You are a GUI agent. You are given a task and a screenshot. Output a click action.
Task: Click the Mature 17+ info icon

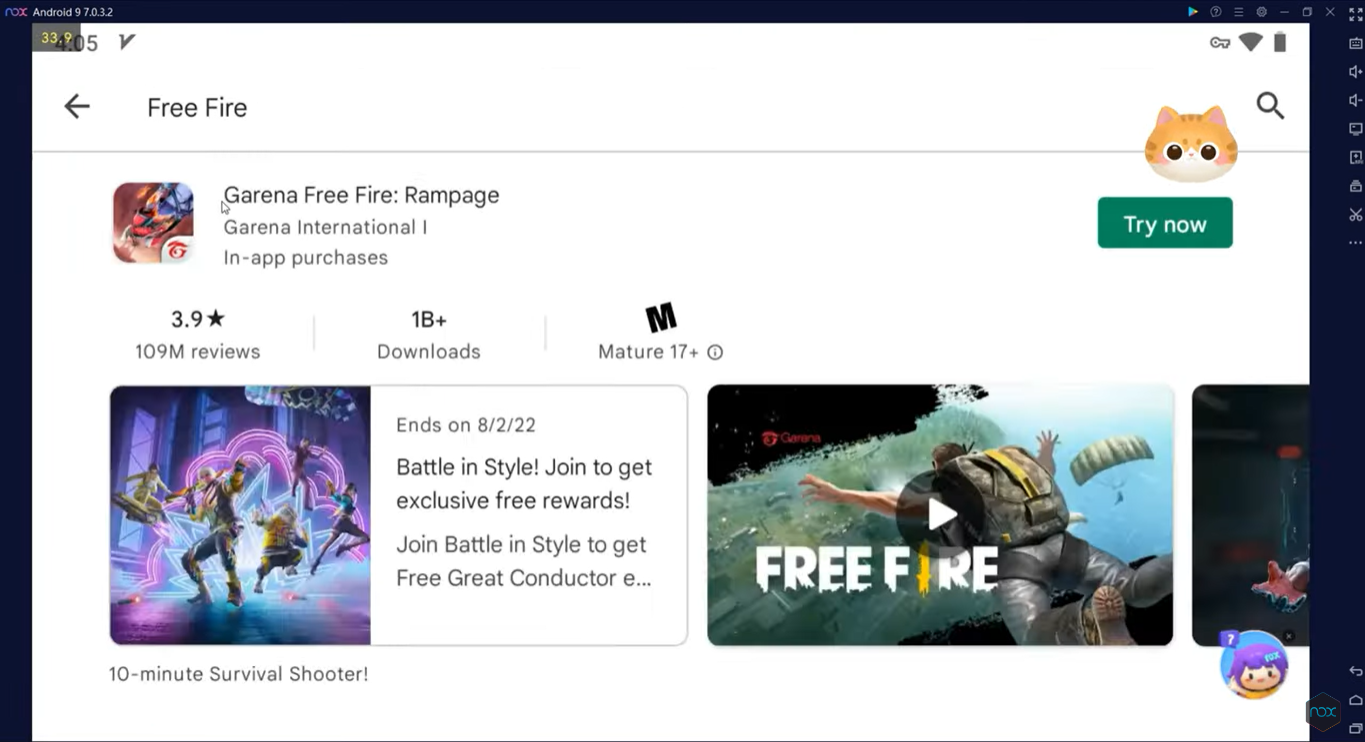715,352
